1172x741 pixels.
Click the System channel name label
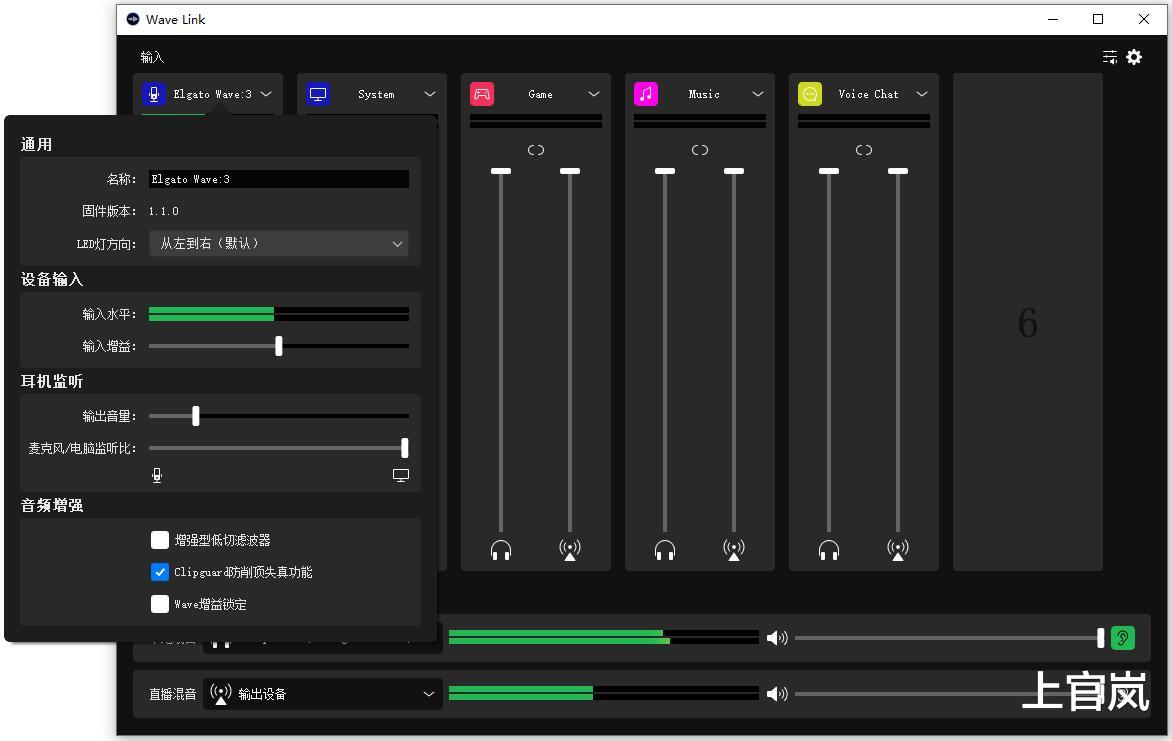376,94
